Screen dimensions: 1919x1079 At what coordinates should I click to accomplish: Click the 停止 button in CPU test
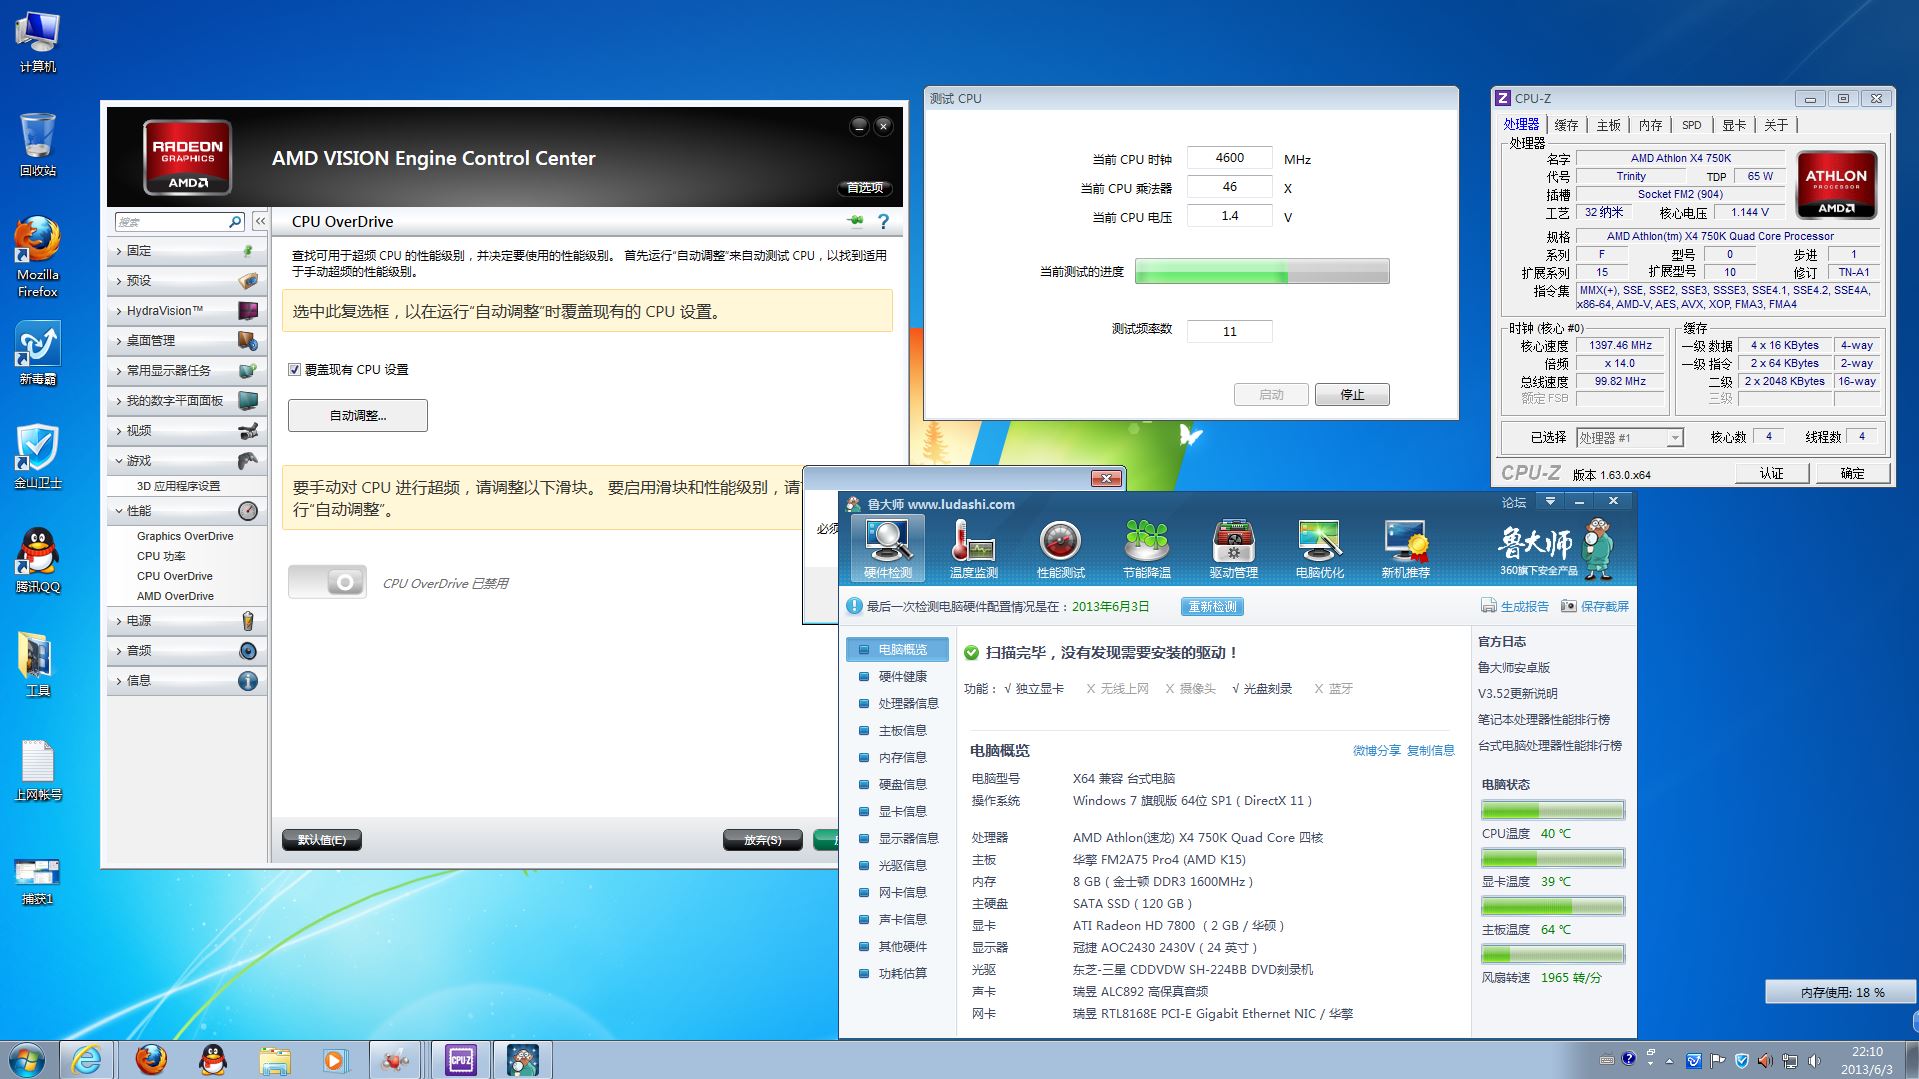pyautogui.click(x=1351, y=395)
